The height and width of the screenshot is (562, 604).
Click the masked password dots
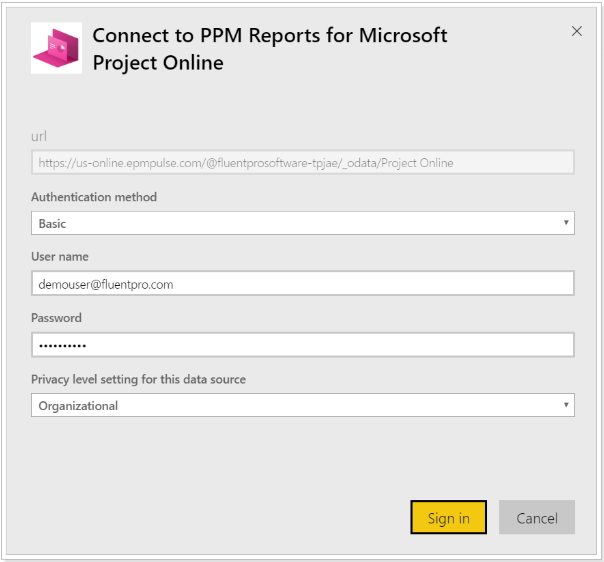[62, 346]
